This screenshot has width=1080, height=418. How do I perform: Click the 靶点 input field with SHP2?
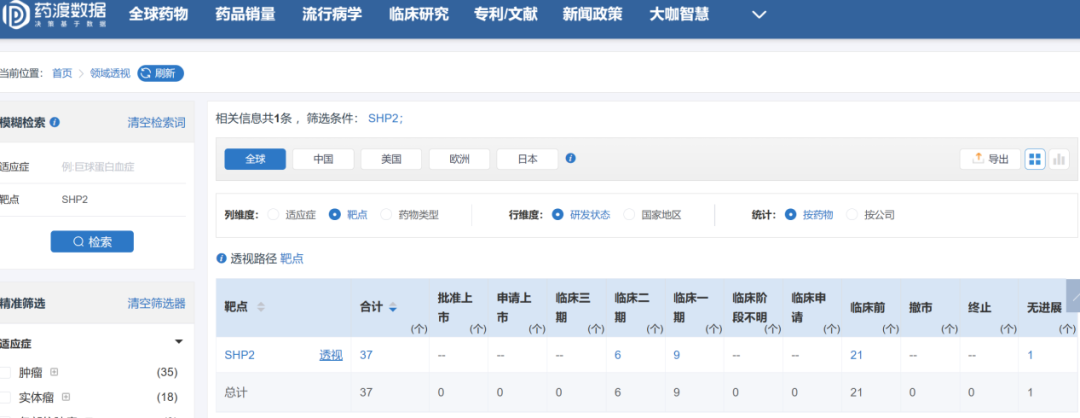120,199
